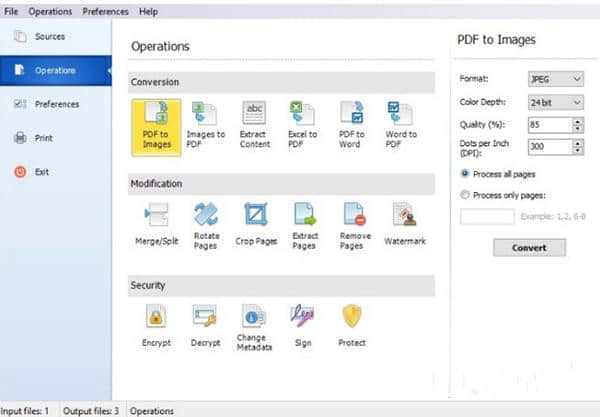Select the PDF to Images conversion icon
This screenshot has height=417, width=600.
[156, 125]
